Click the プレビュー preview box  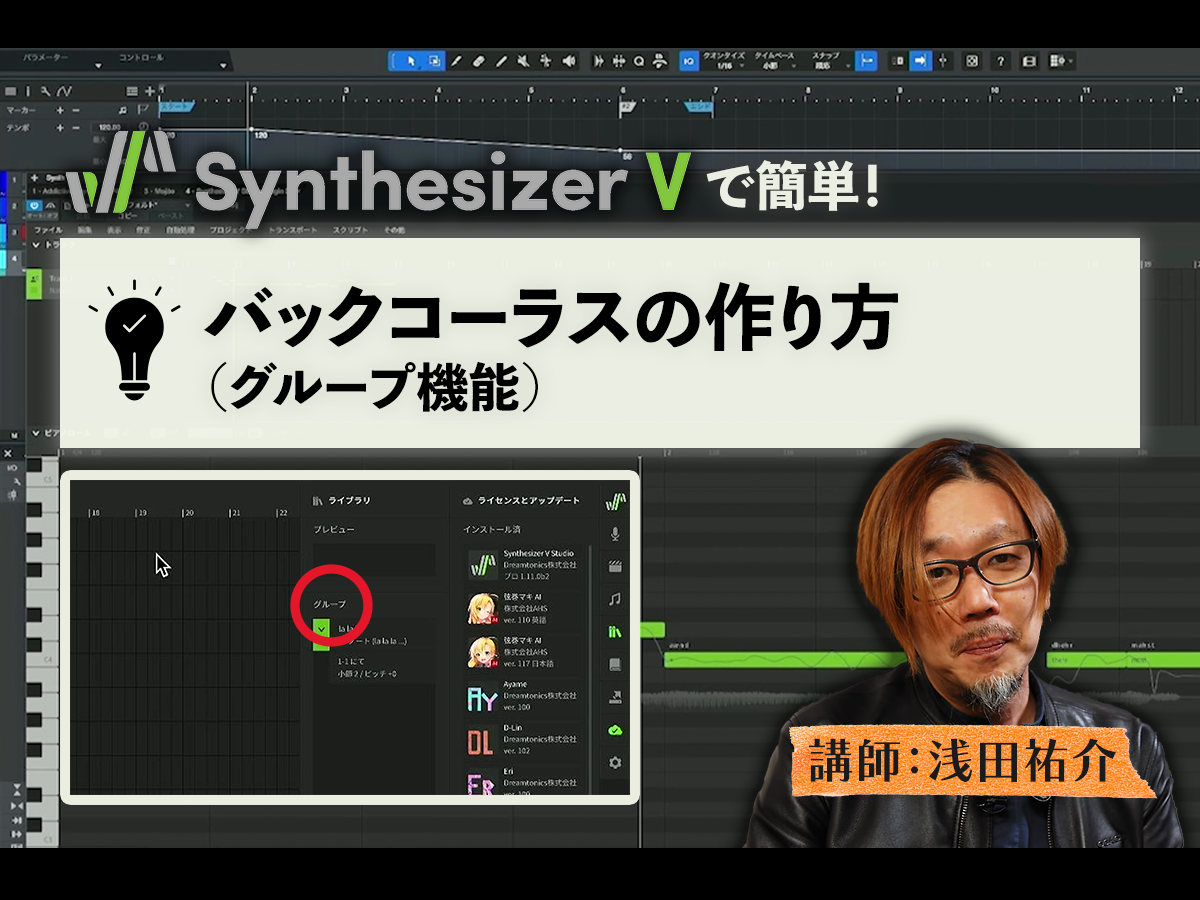[373, 559]
